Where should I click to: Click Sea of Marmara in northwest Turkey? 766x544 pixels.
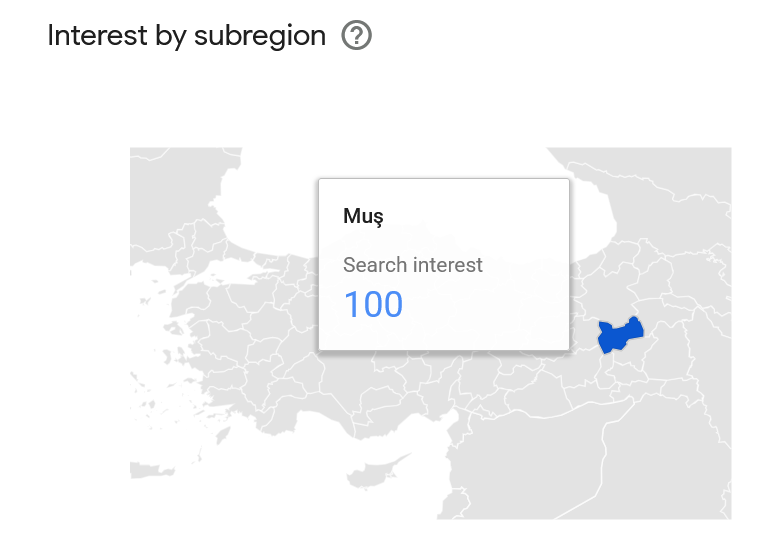tap(230, 272)
